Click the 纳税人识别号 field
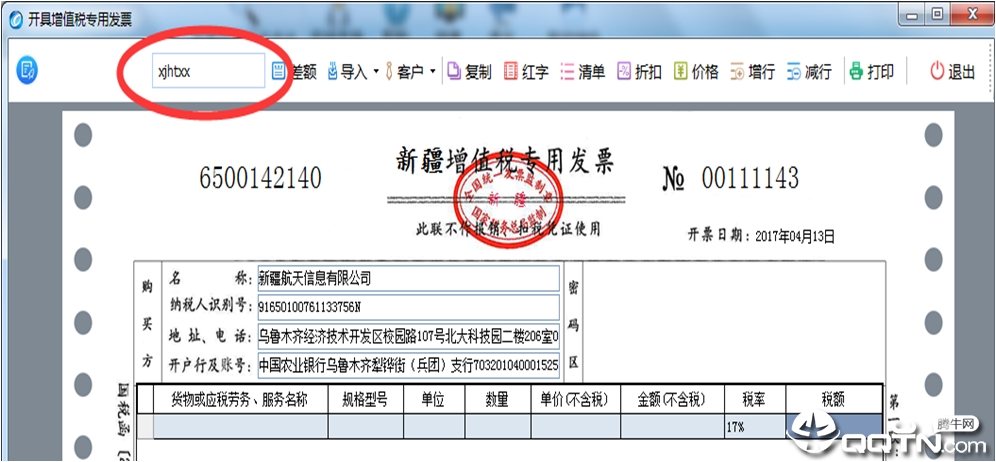The width and height of the screenshot is (996, 462). click(x=408, y=307)
